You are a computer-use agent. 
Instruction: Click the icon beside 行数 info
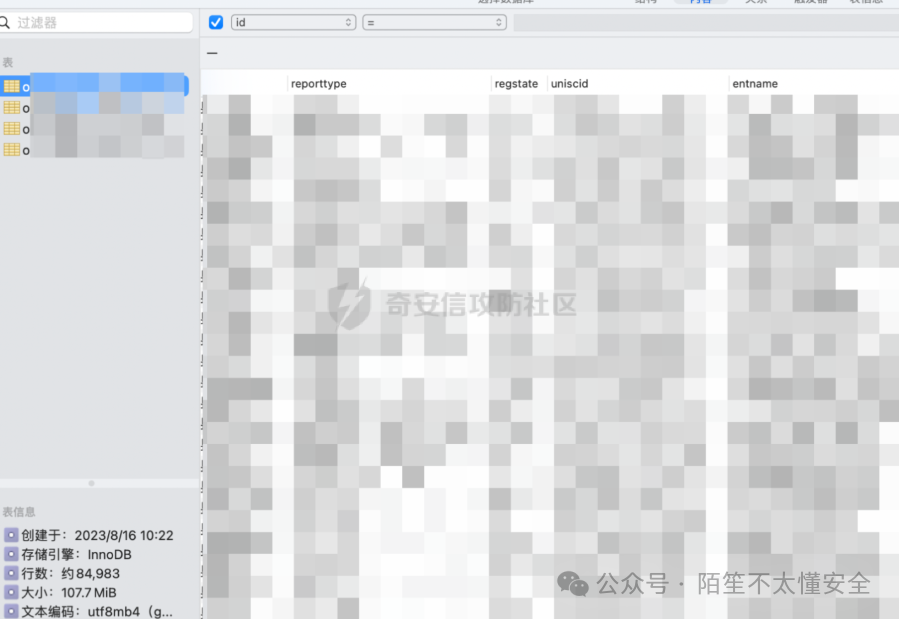(11, 573)
